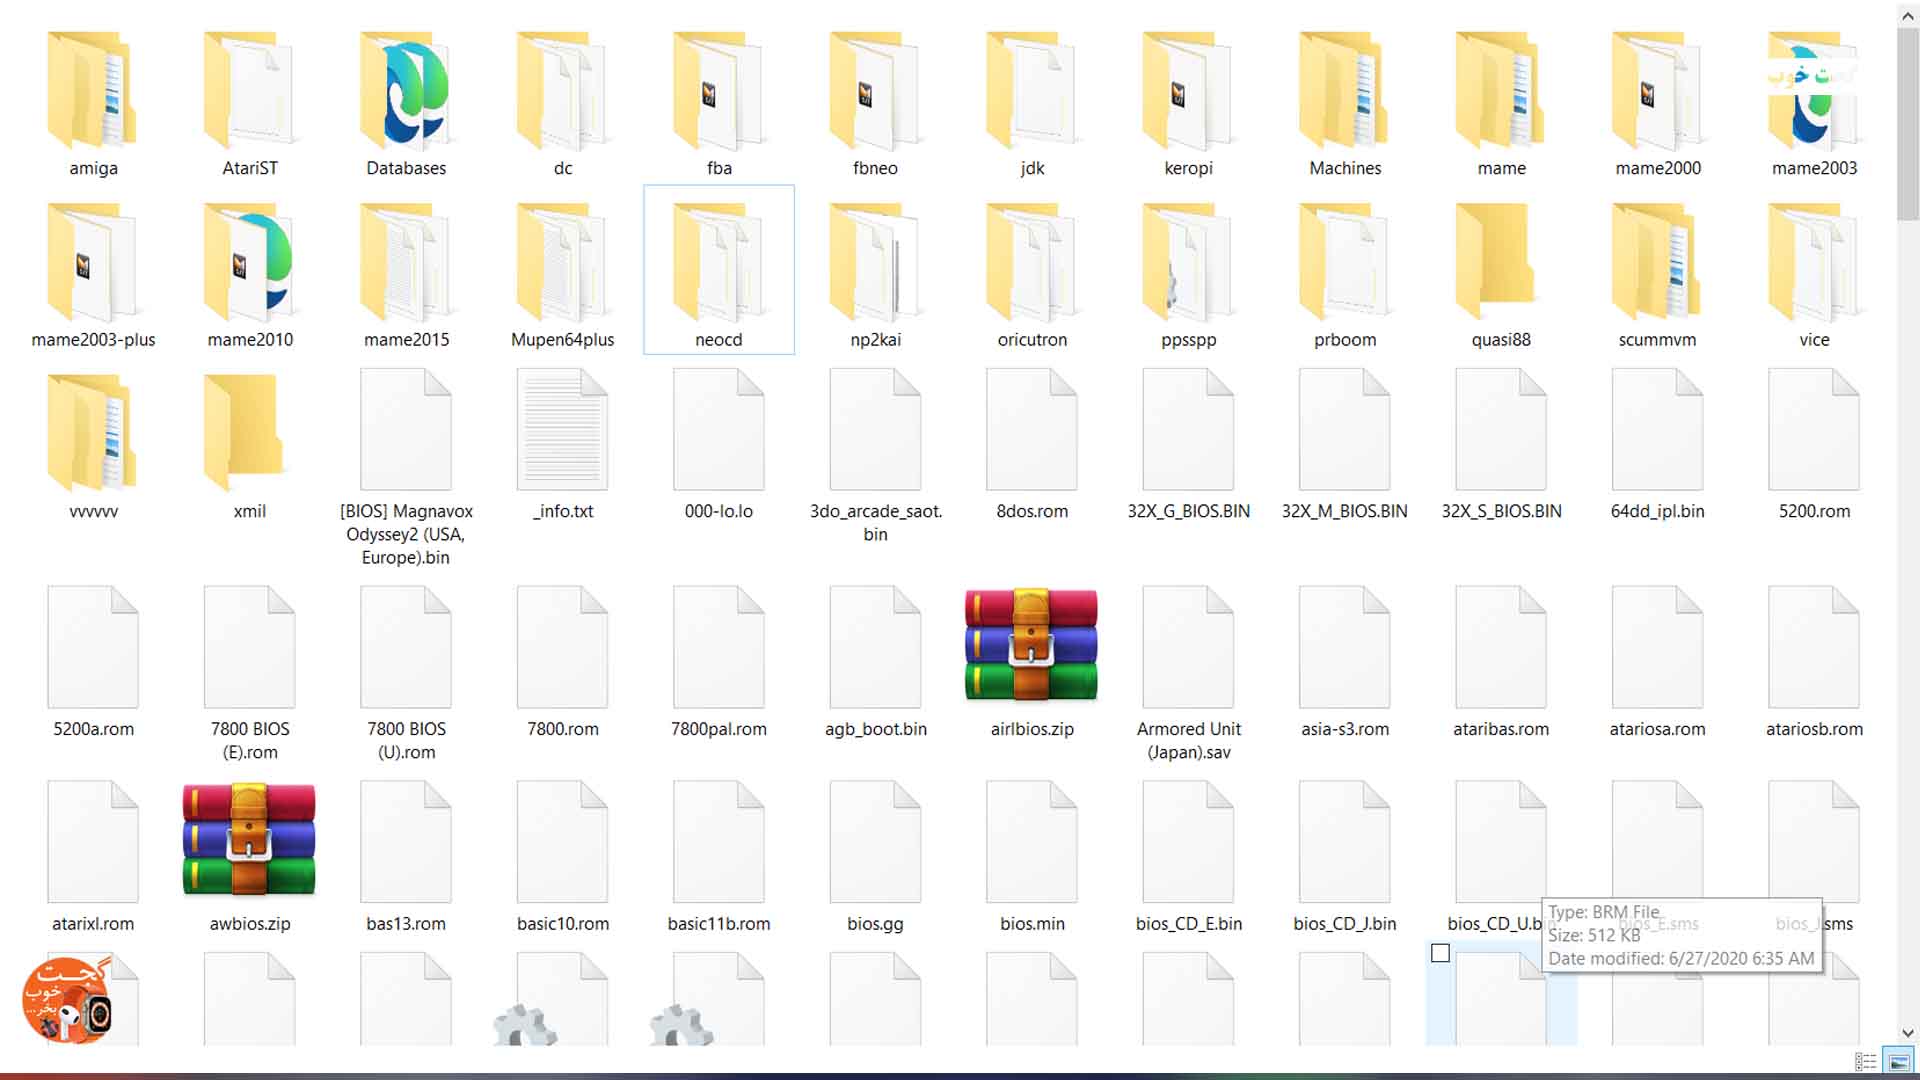Image resolution: width=1920 pixels, height=1080 pixels.
Task: Select the mame folder icon
Action: [x=1501, y=90]
